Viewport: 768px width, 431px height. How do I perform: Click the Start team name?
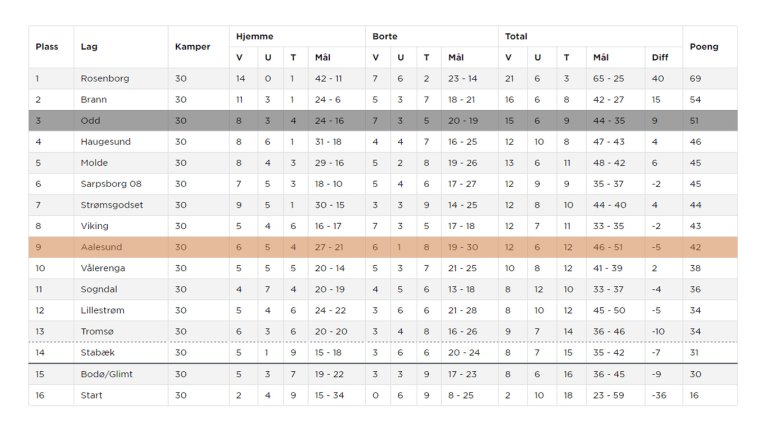coord(92,395)
